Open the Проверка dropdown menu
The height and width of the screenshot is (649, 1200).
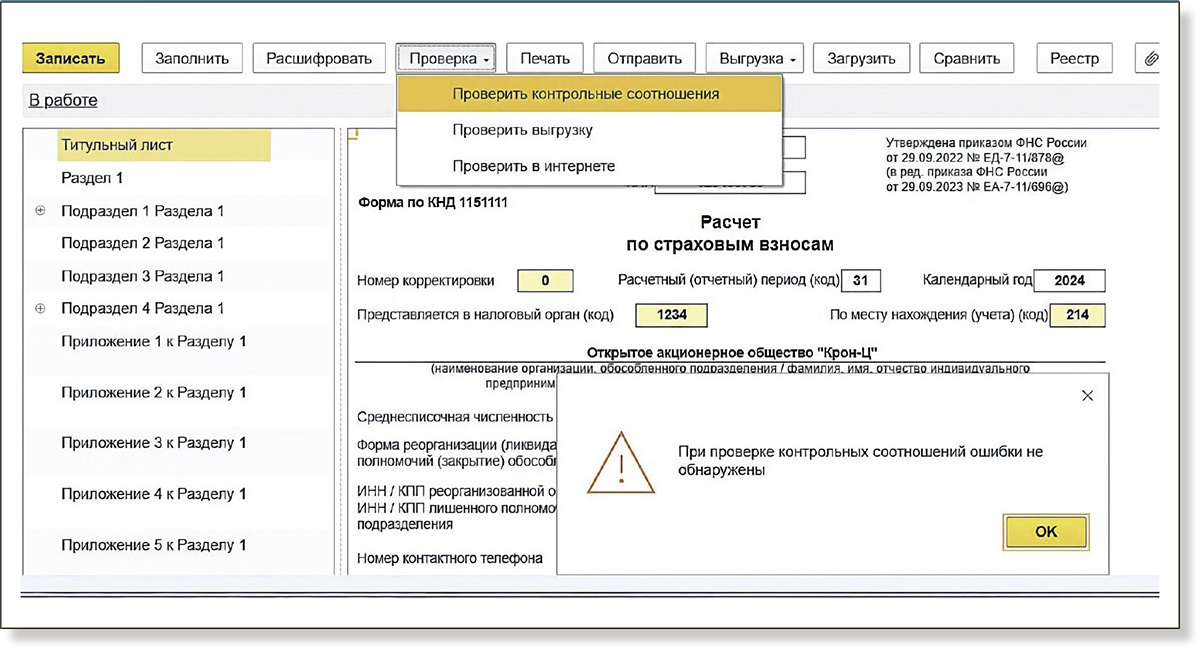449,58
